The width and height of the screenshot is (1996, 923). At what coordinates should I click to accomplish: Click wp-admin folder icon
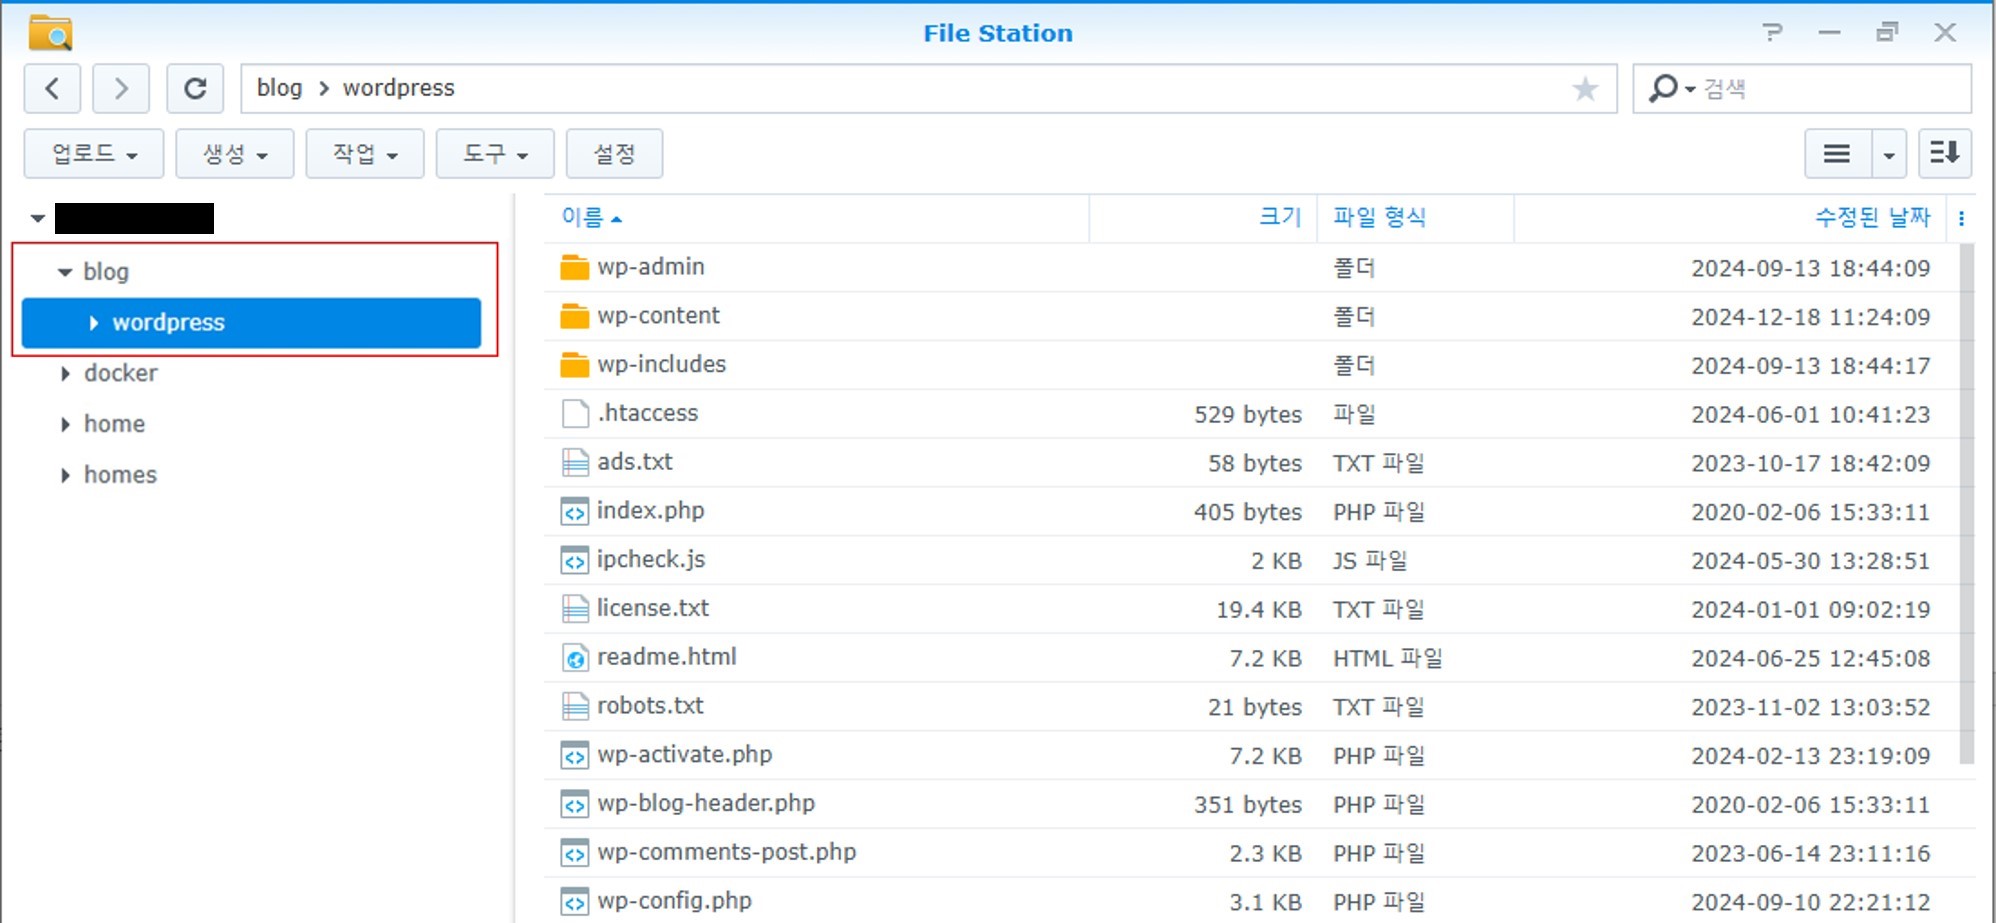(x=575, y=268)
